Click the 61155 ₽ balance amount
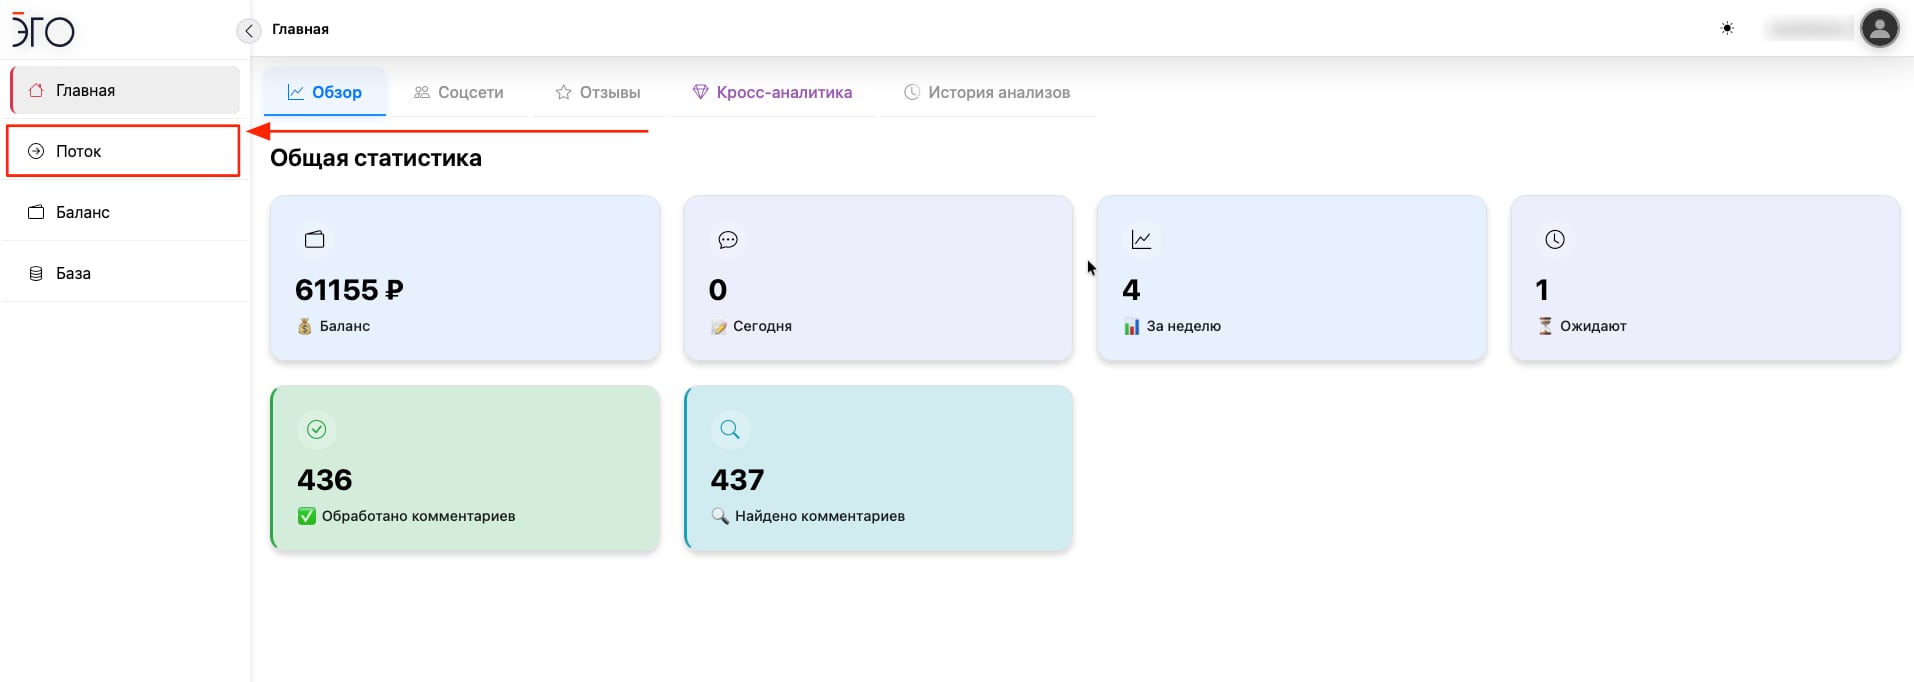The width and height of the screenshot is (1914, 682). [x=349, y=290]
